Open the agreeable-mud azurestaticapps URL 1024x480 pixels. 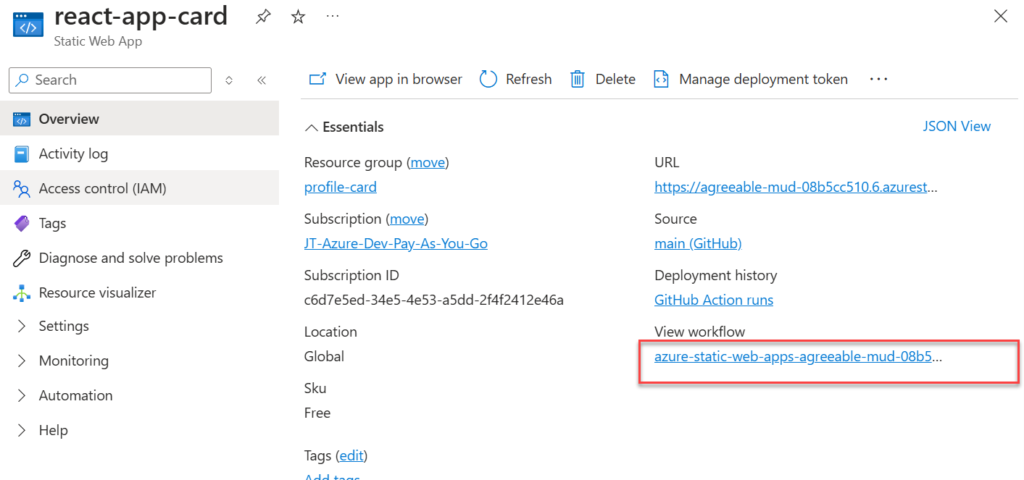click(x=796, y=187)
